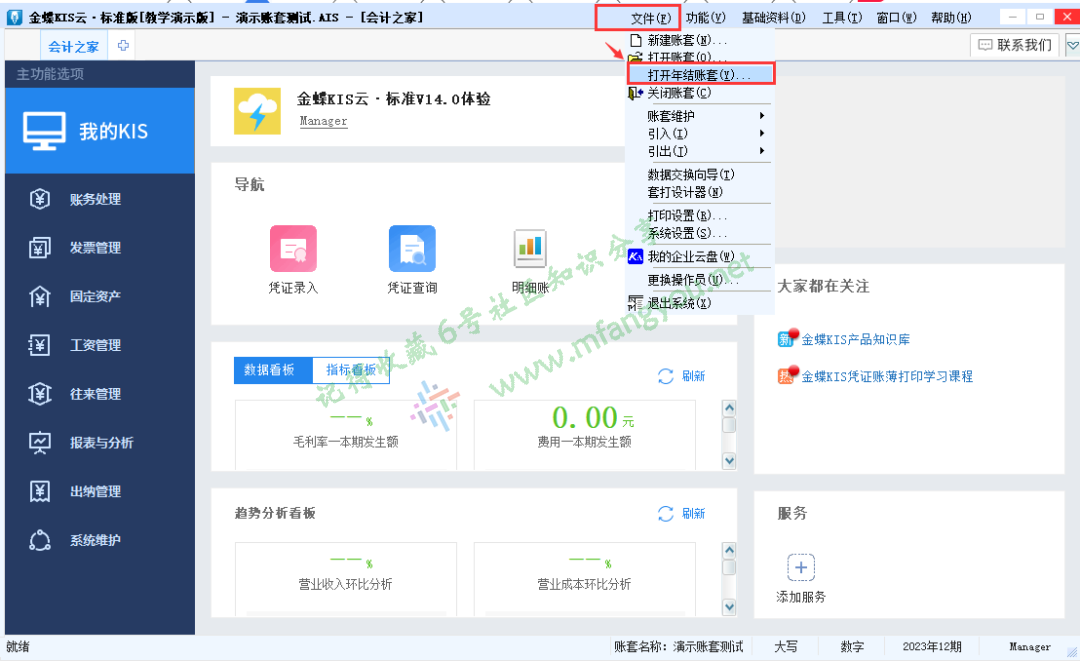Viewport: 1080px width, 661px height.
Task: Open 发票管理 invoice management module
Action: pos(95,248)
